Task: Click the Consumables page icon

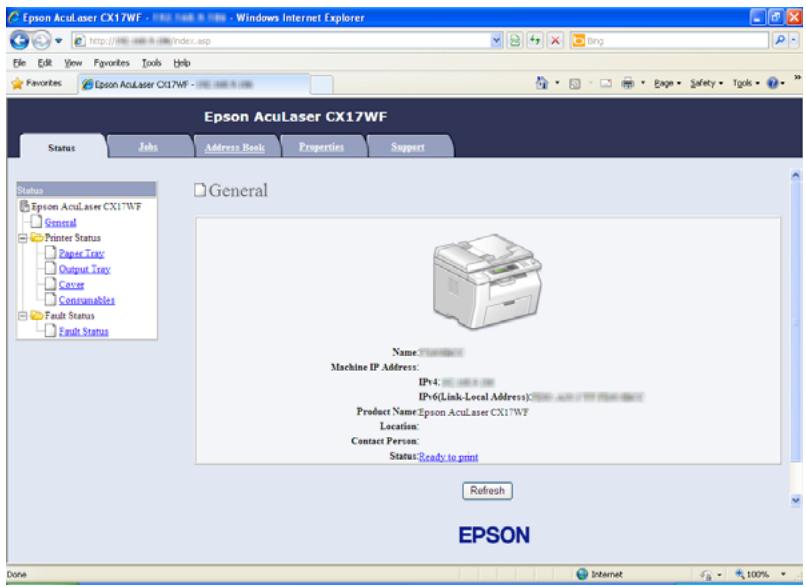Action: click(x=50, y=299)
